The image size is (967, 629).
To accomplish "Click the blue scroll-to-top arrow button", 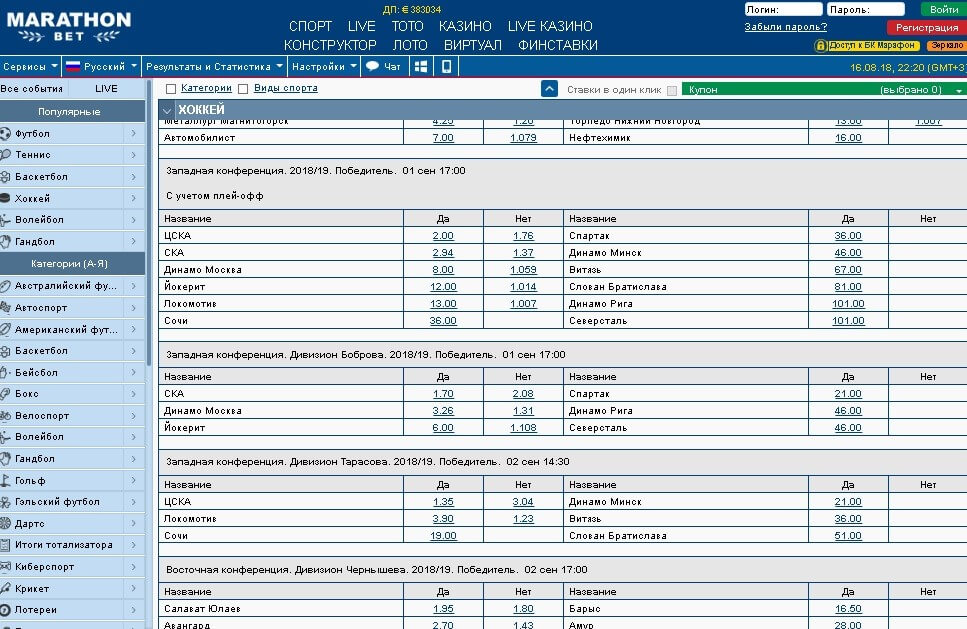I will [x=549, y=89].
